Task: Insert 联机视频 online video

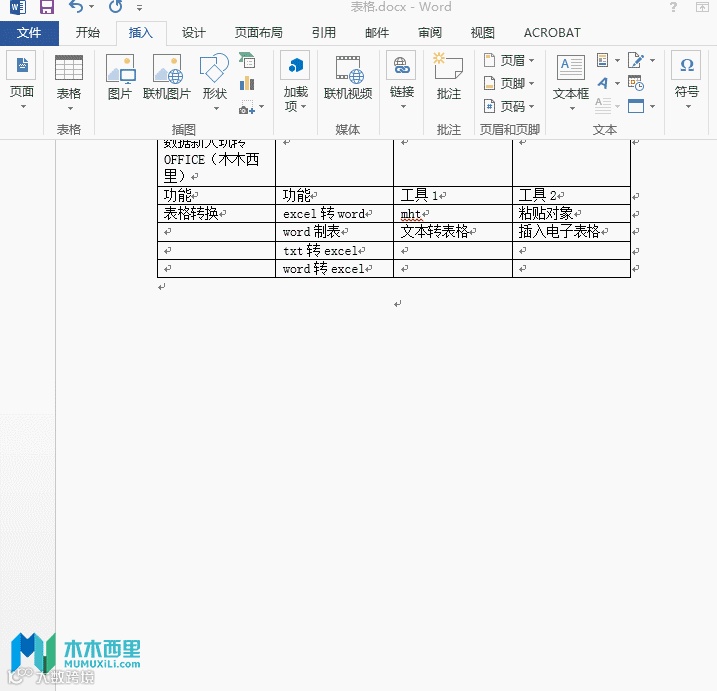Action: click(348, 77)
